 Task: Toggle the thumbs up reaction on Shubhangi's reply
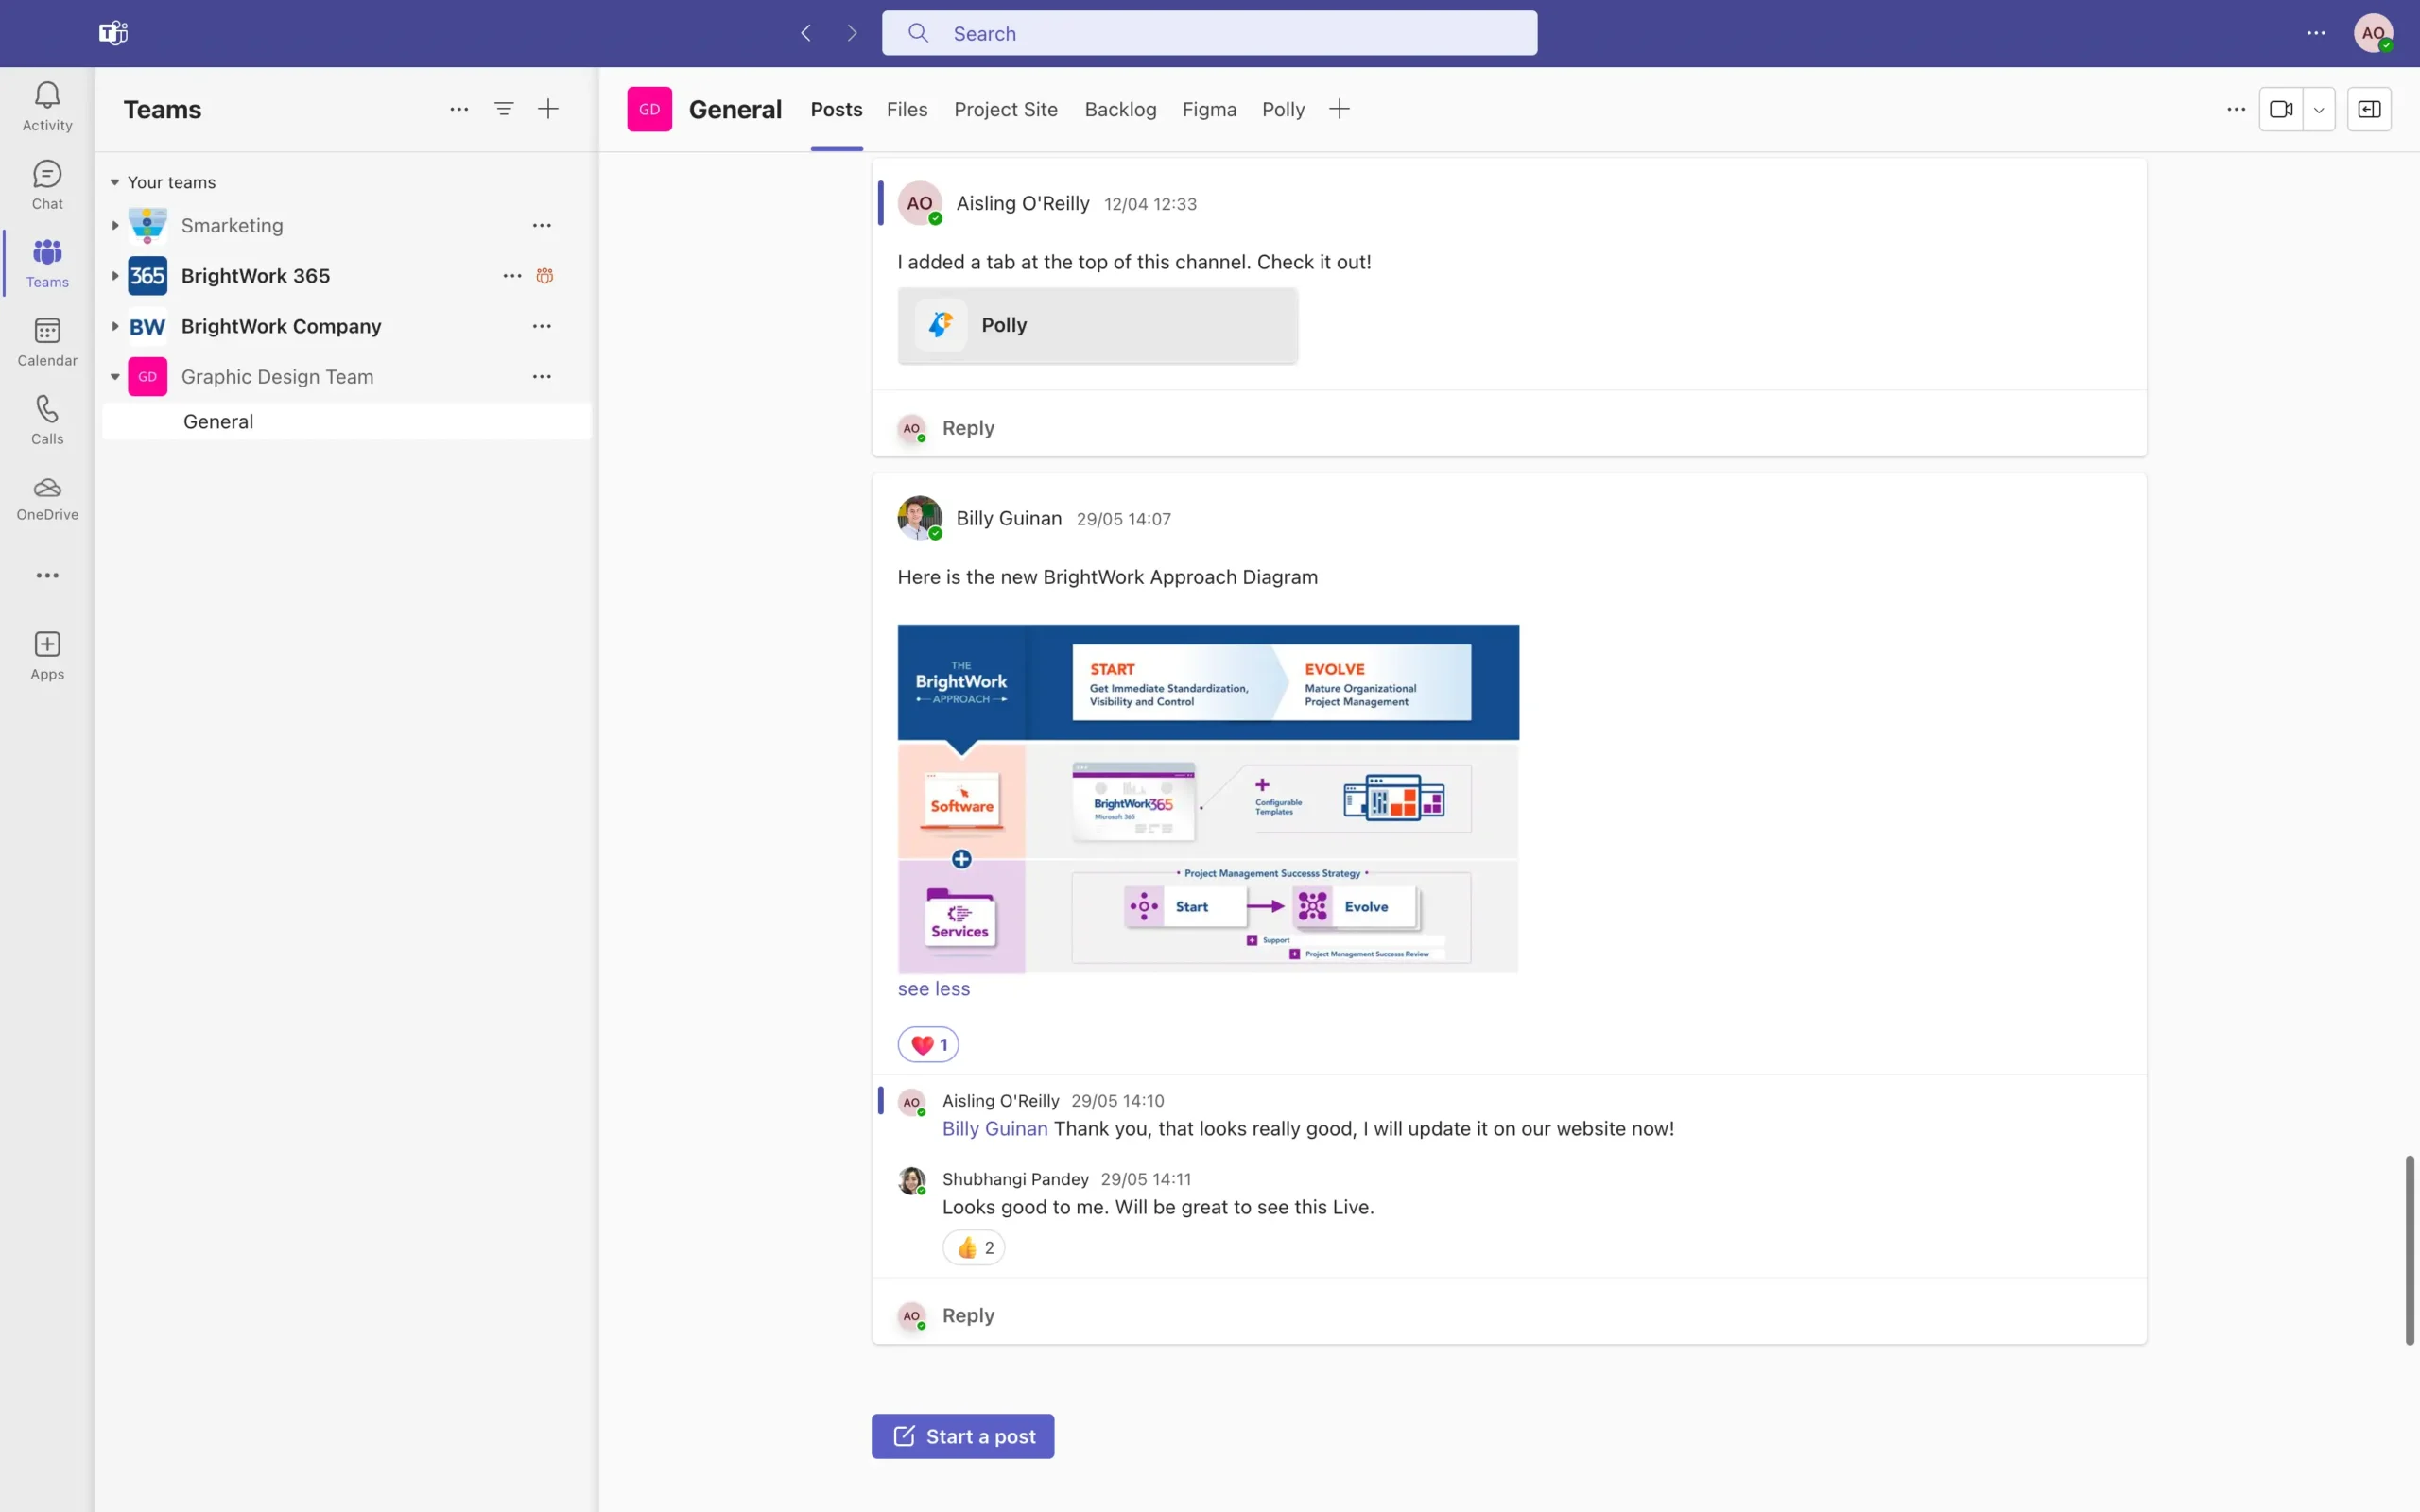(974, 1247)
